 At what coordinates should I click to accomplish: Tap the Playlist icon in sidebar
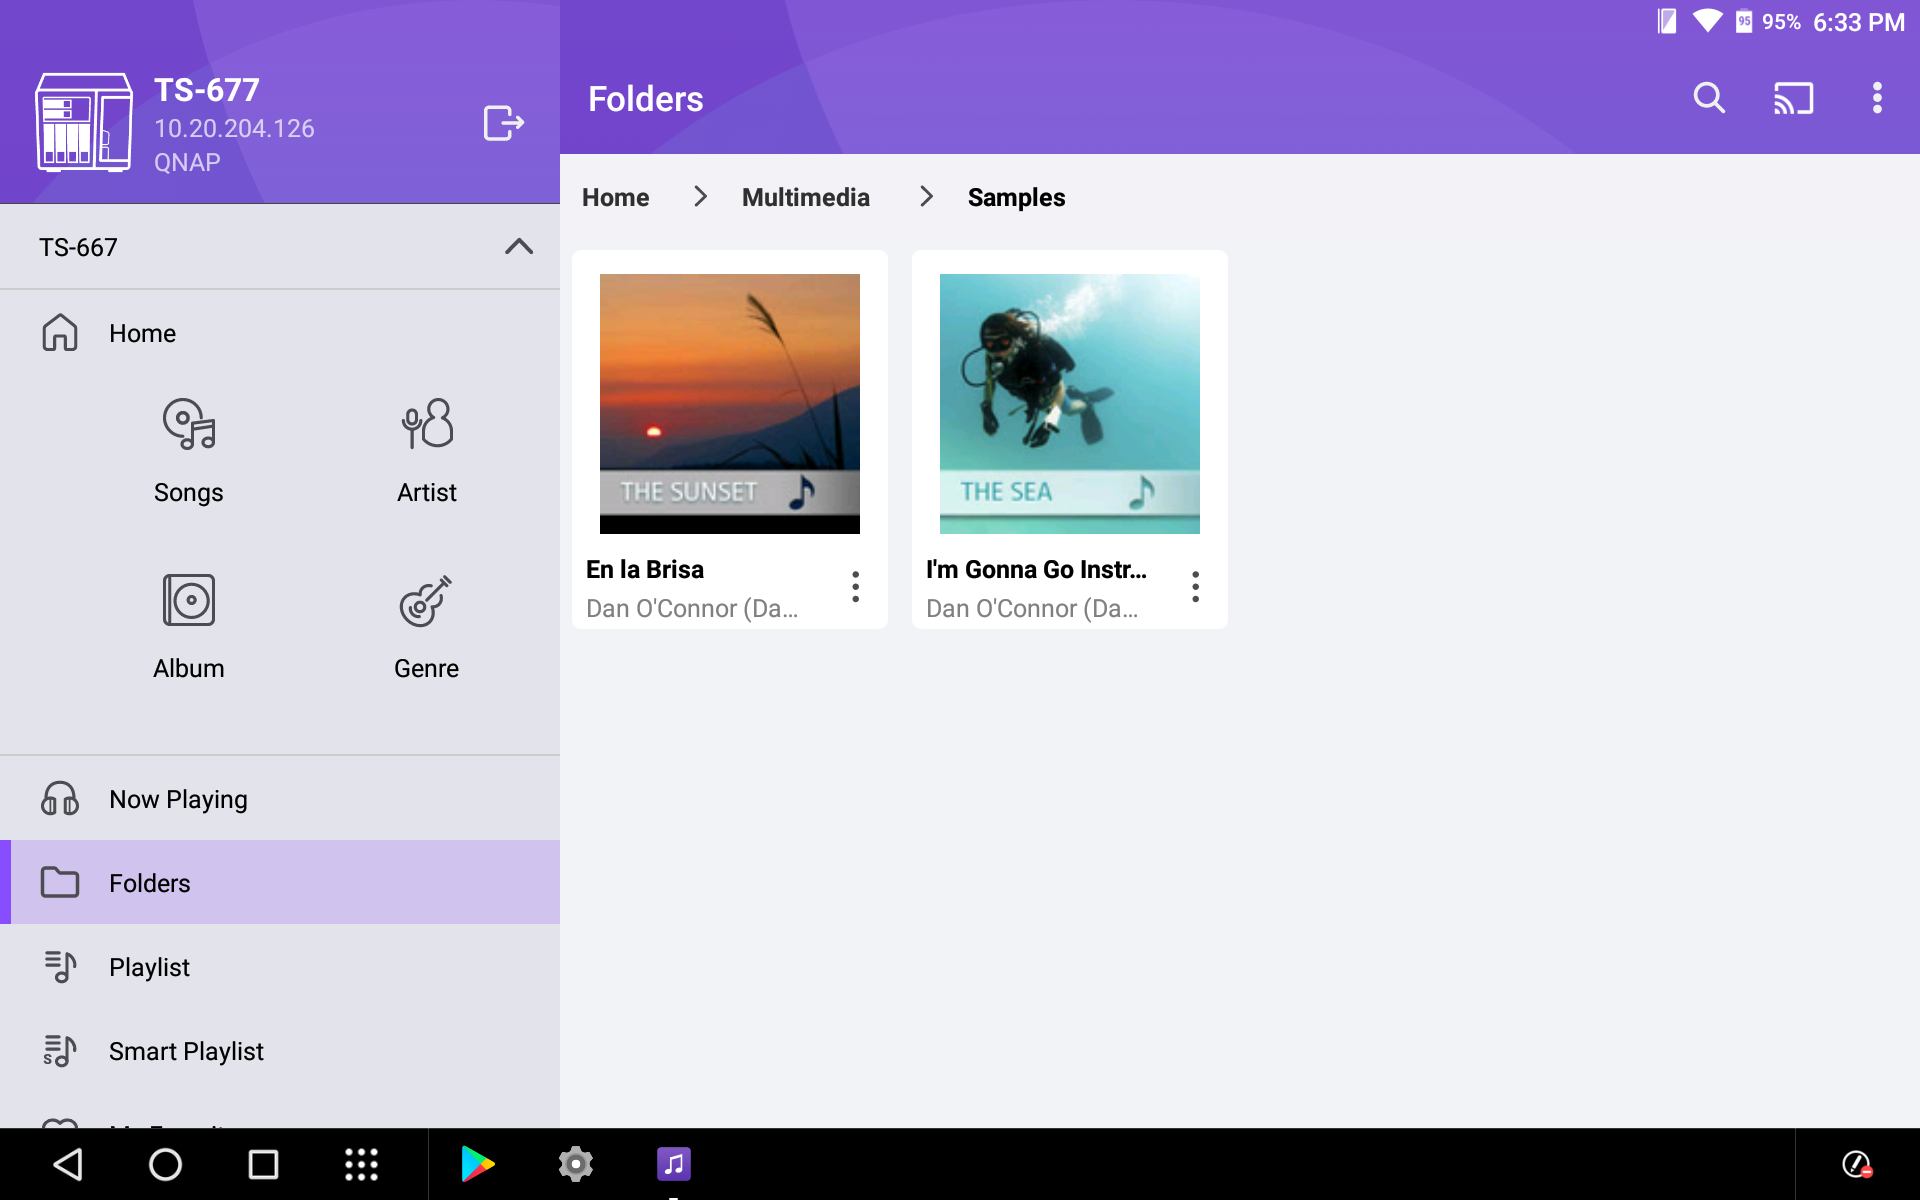coord(60,967)
